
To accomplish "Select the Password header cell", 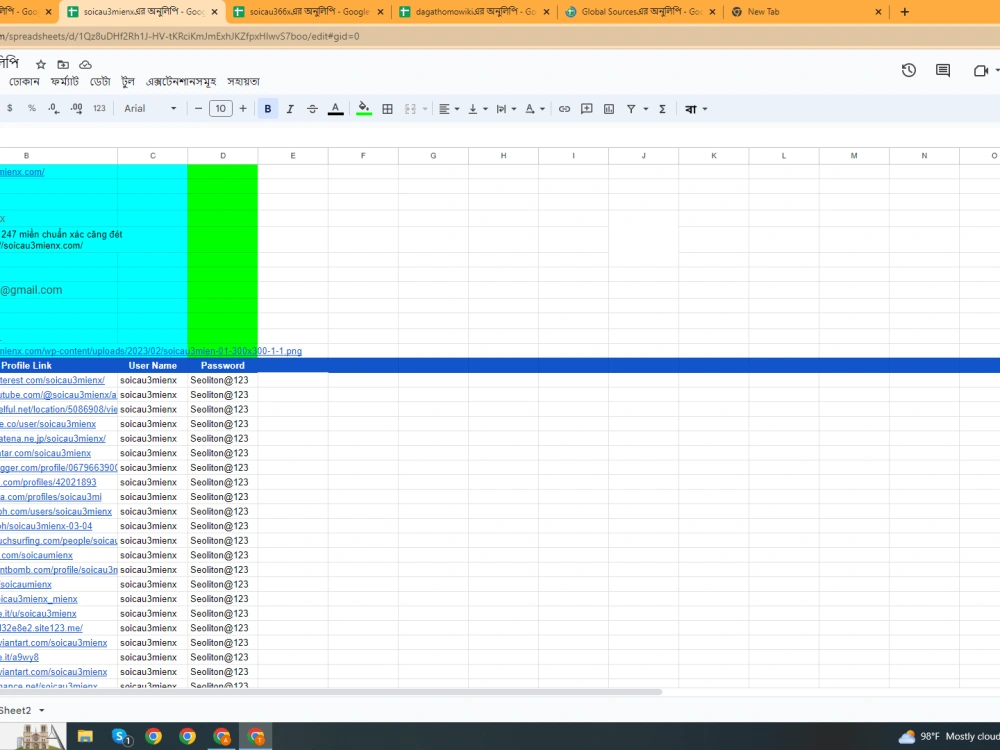I will click(223, 365).
